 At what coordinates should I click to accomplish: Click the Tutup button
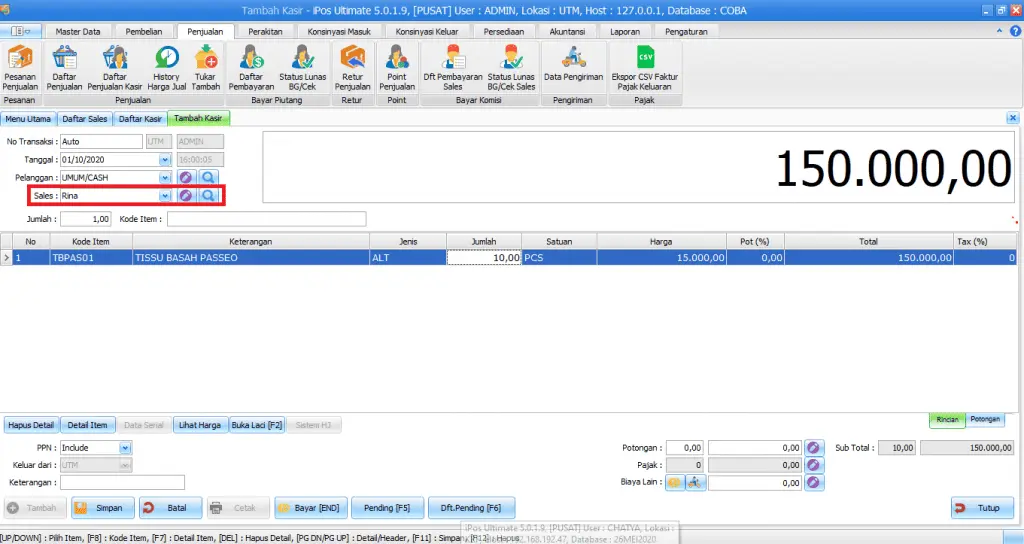[x=982, y=508]
